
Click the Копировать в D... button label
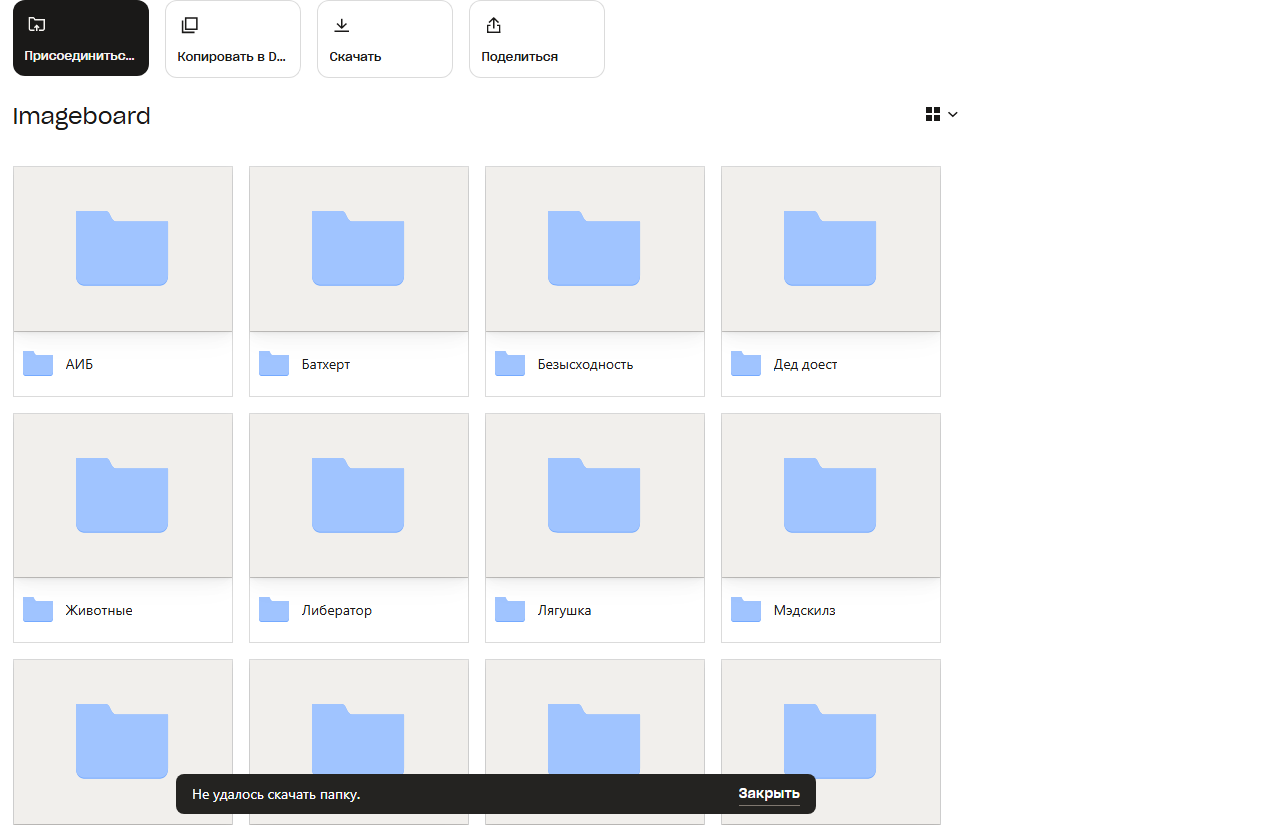pyautogui.click(x=232, y=57)
